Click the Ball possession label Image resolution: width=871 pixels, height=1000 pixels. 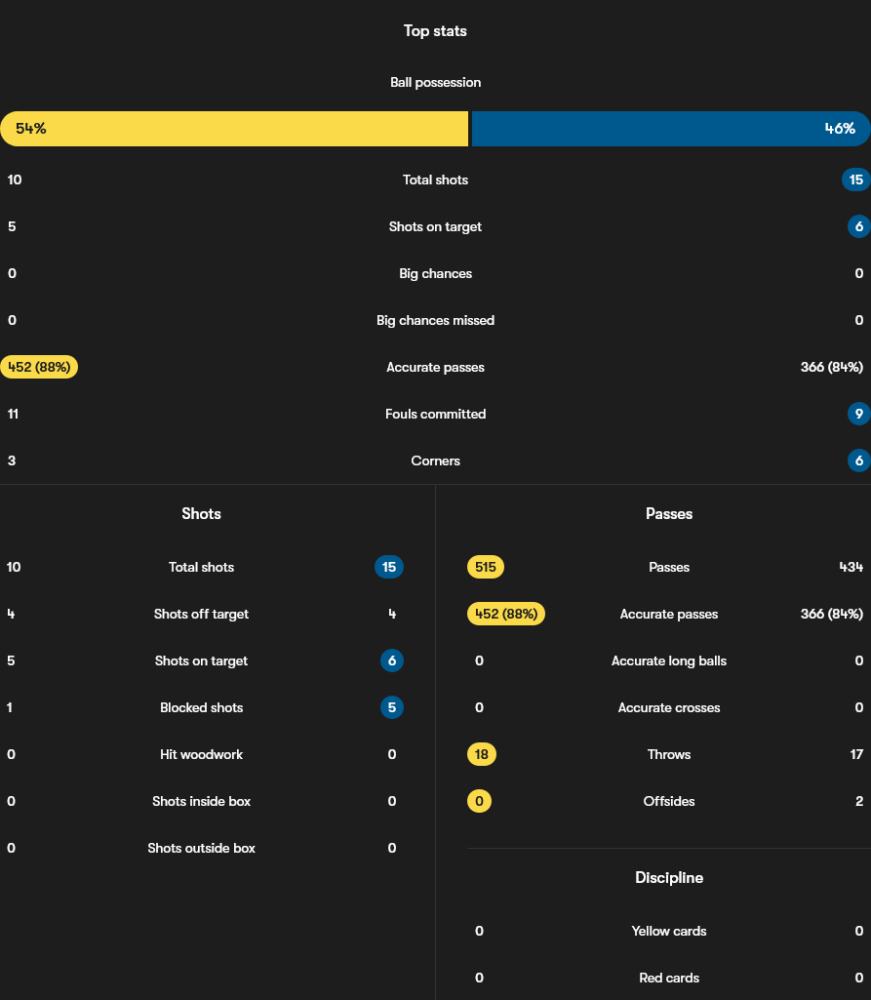point(435,82)
